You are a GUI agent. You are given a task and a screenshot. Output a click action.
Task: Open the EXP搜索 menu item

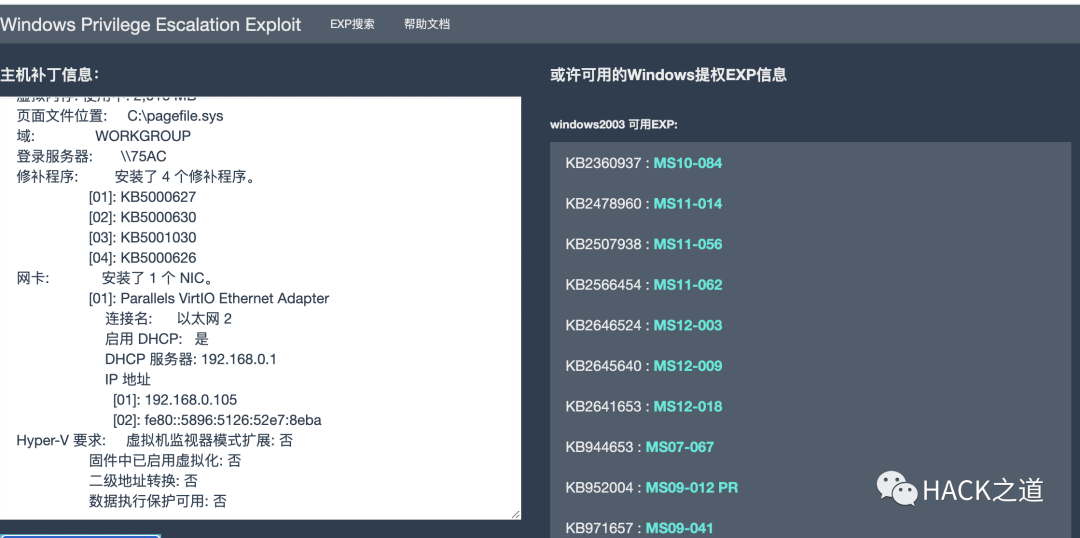[352, 24]
